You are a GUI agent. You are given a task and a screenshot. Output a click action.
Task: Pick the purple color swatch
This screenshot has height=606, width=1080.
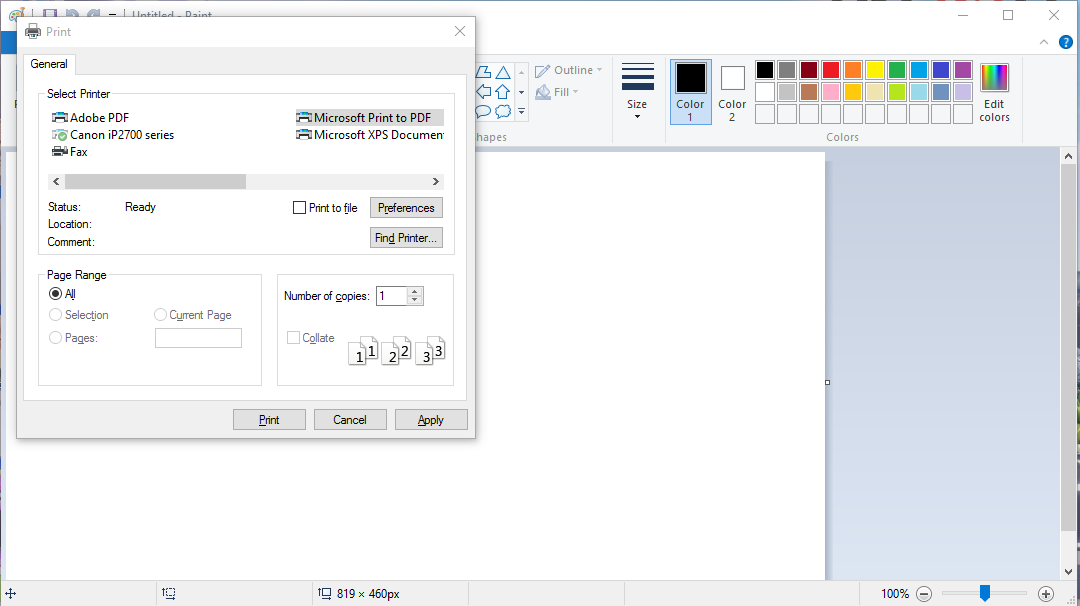pos(963,70)
